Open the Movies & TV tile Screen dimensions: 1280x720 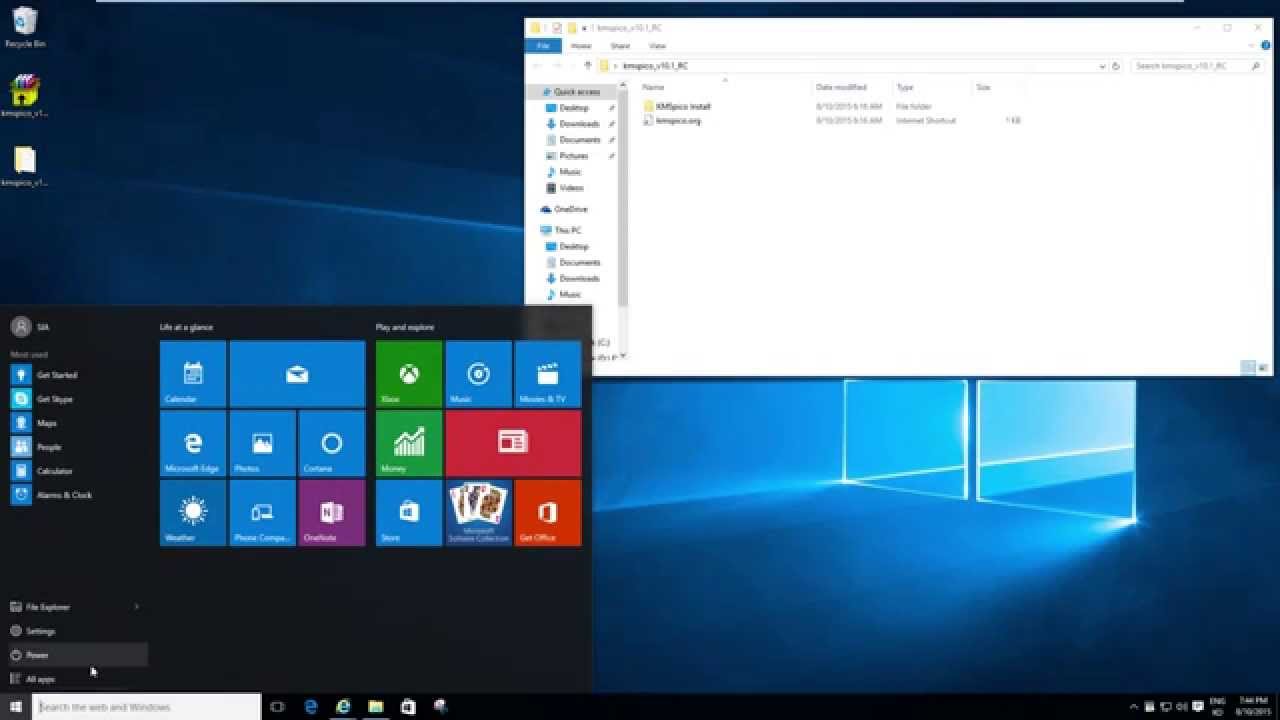point(548,374)
